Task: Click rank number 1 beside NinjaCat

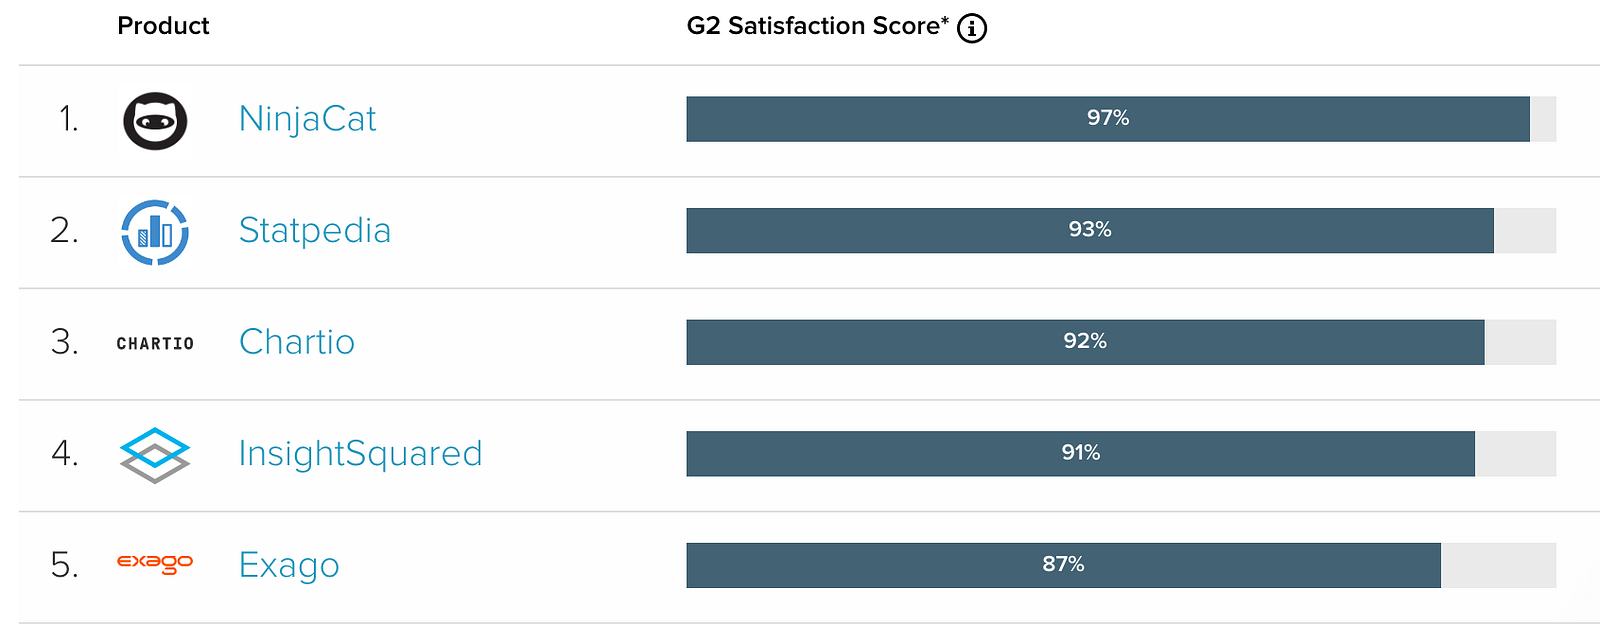Action: pos(68,119)
